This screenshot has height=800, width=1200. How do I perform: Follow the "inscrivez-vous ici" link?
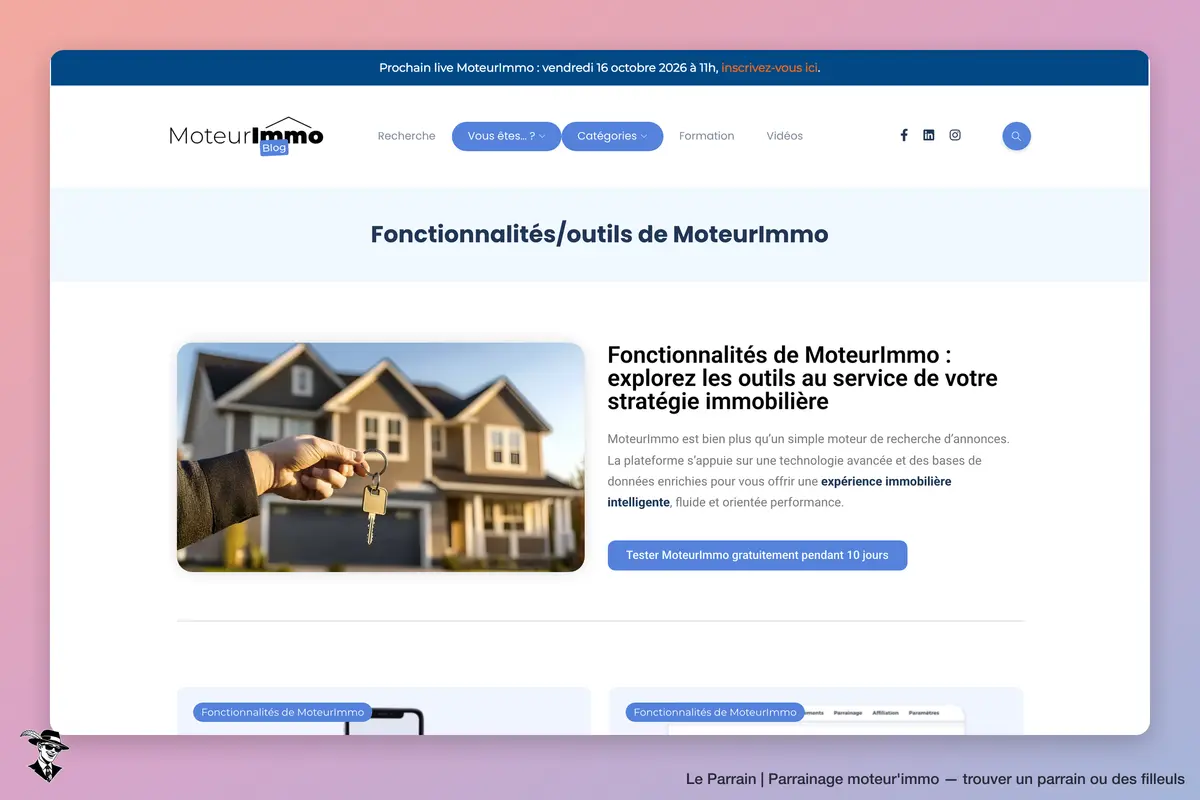770,68
